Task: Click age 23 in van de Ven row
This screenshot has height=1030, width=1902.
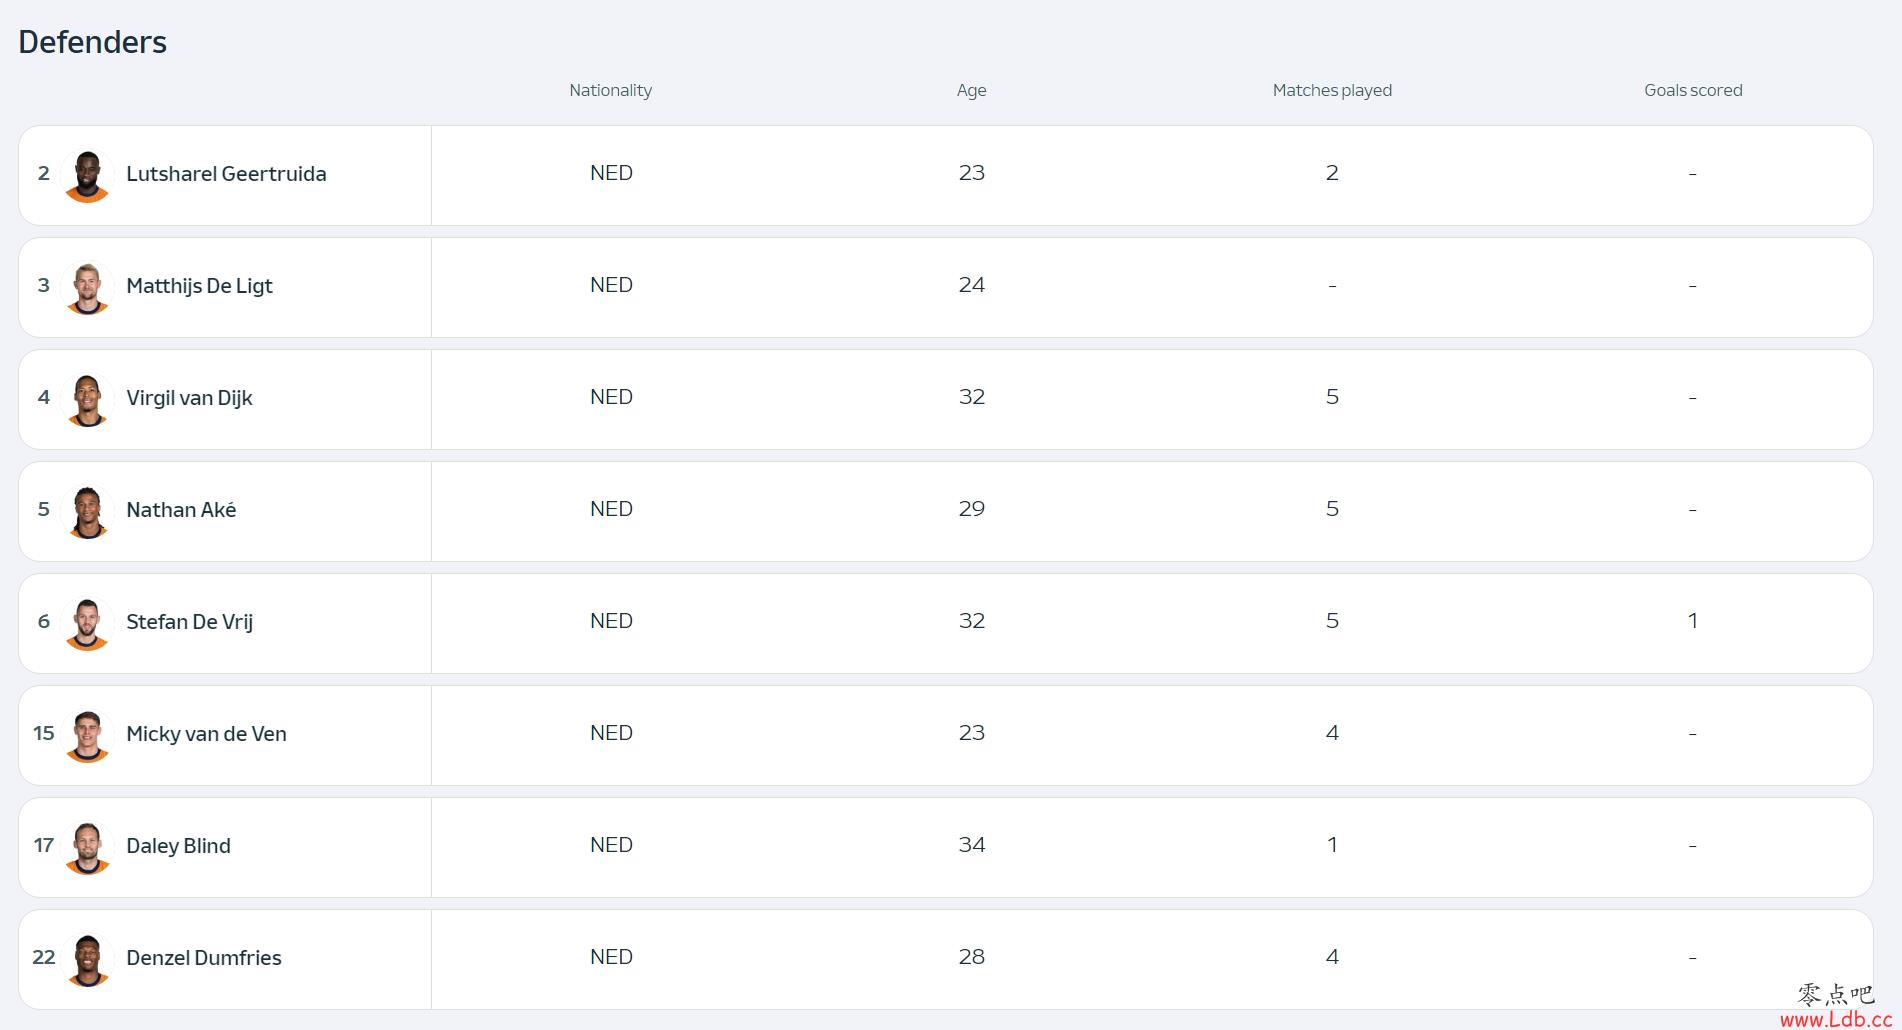Action: 972,733
